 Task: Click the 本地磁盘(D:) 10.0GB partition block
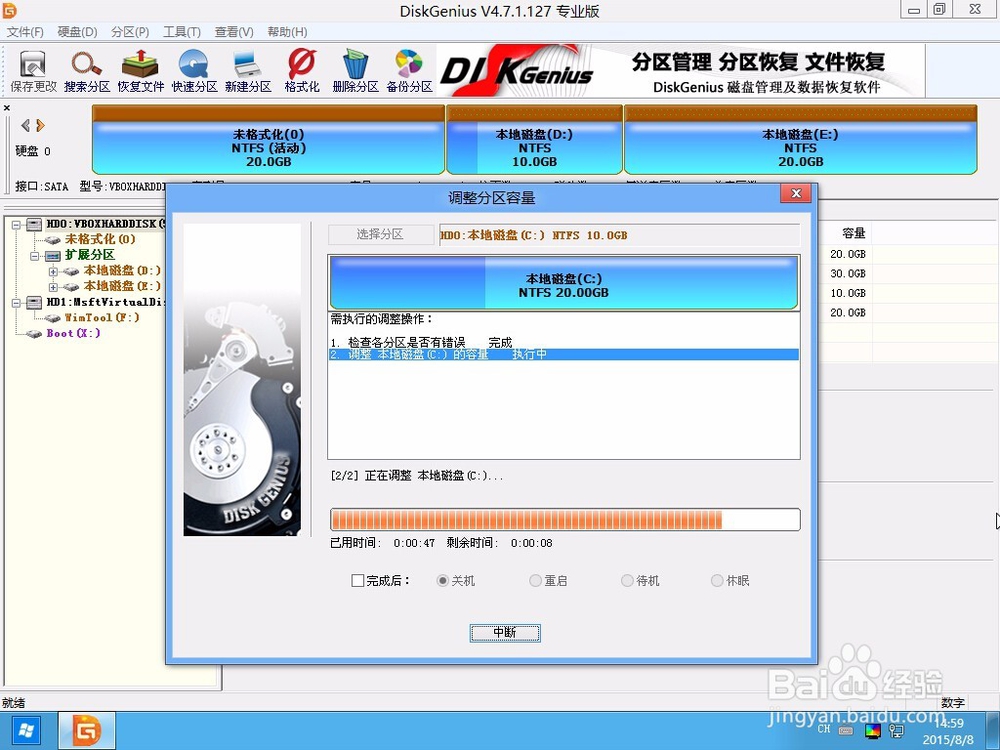(534, 140)
